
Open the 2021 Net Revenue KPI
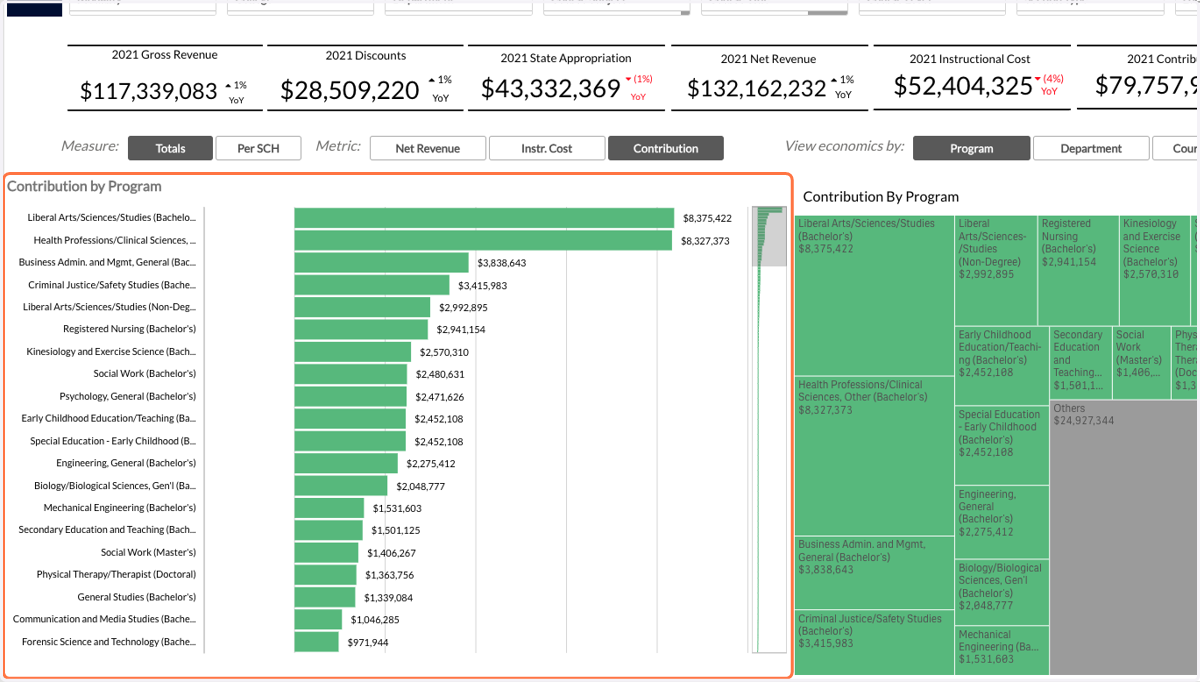tap(768, 78)
